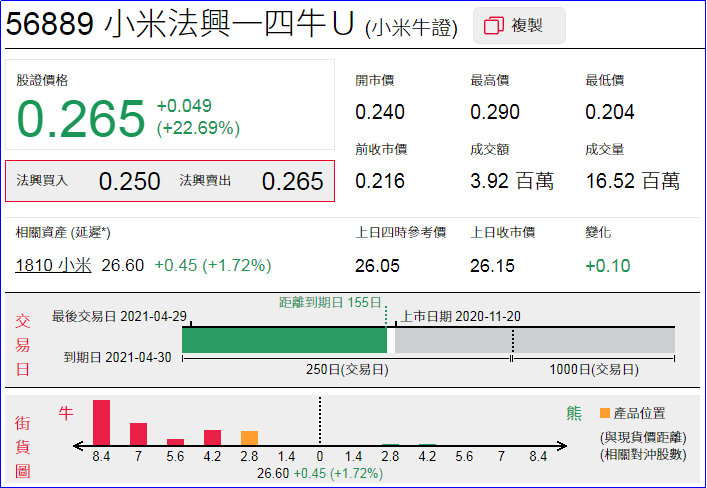This screenshot has height=488, width=707.
Task: Click the 最低價 value 0.204
Action: tap(610, 112)
